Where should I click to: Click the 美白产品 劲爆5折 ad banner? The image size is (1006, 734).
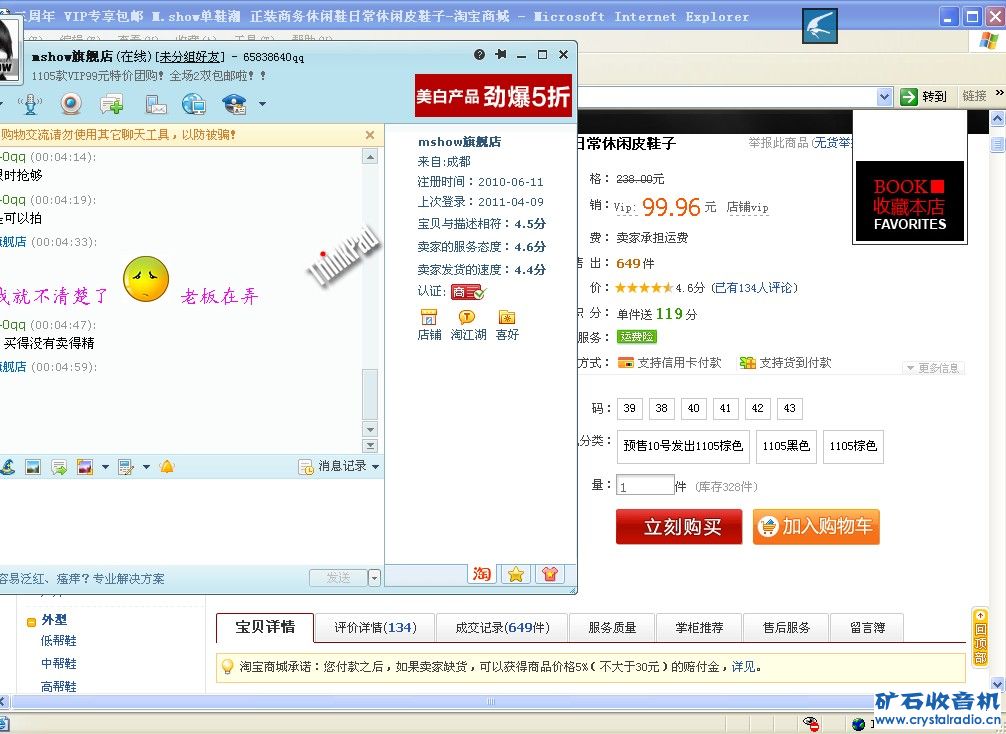point(493,96)
